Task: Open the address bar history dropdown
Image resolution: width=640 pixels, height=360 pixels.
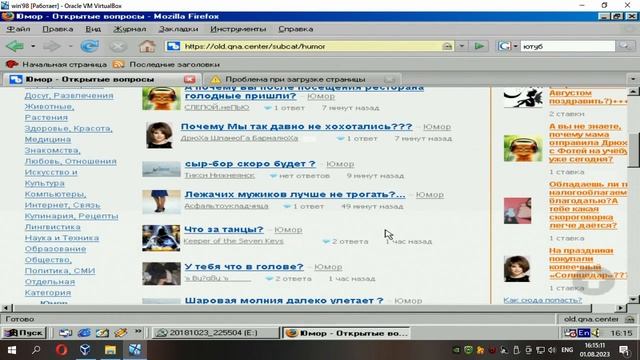Action: coord(462,46)
